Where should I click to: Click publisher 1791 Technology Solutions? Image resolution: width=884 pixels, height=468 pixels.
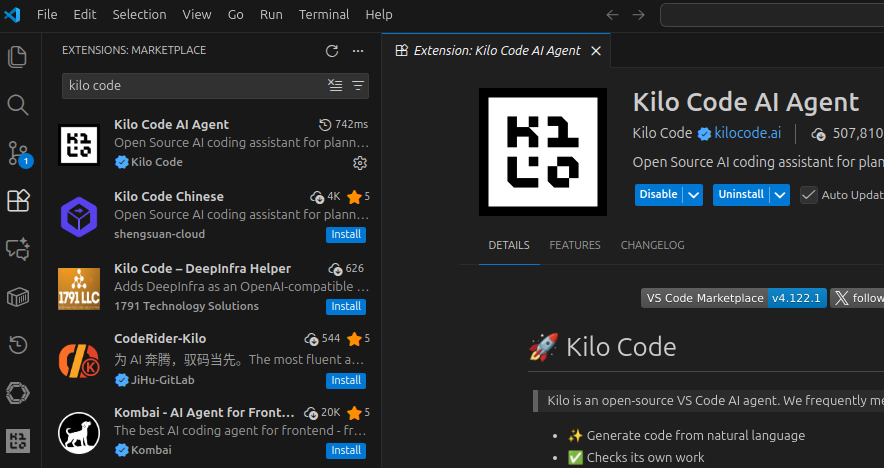point(187,306)
